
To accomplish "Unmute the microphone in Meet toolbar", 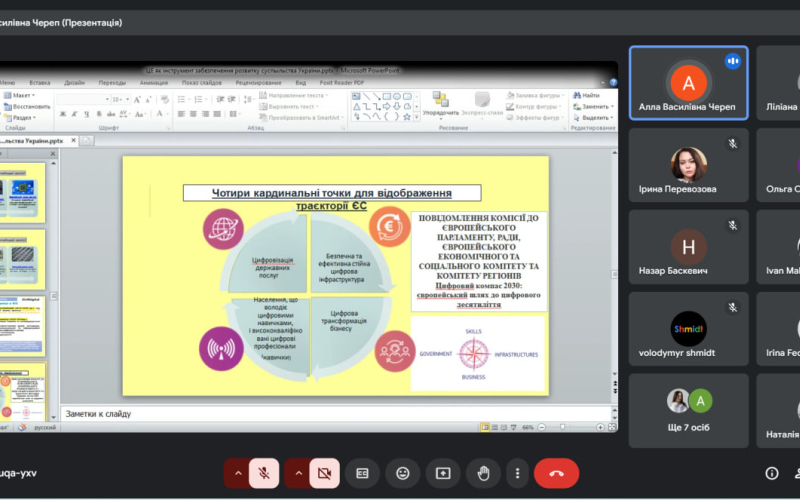I will (x=266, y=473).
